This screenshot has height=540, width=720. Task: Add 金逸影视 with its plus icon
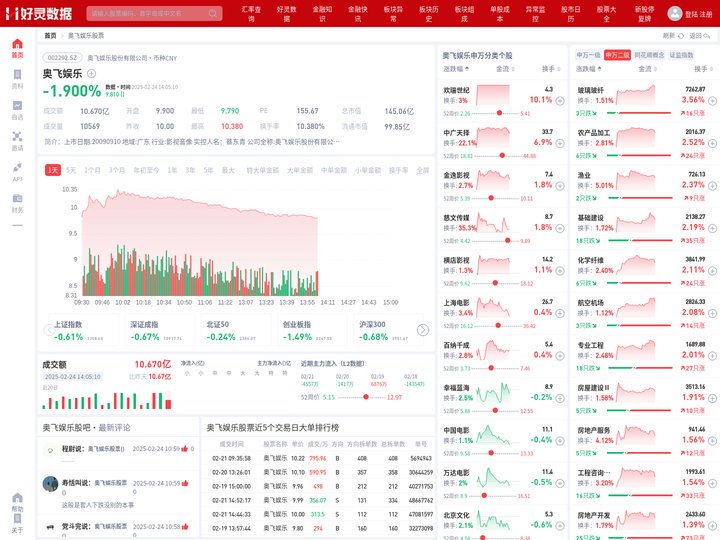(x=560, y=186)
